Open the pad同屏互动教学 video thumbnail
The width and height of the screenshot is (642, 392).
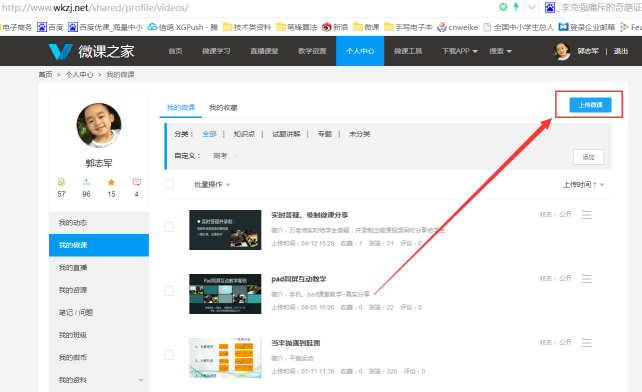(225, 294)
